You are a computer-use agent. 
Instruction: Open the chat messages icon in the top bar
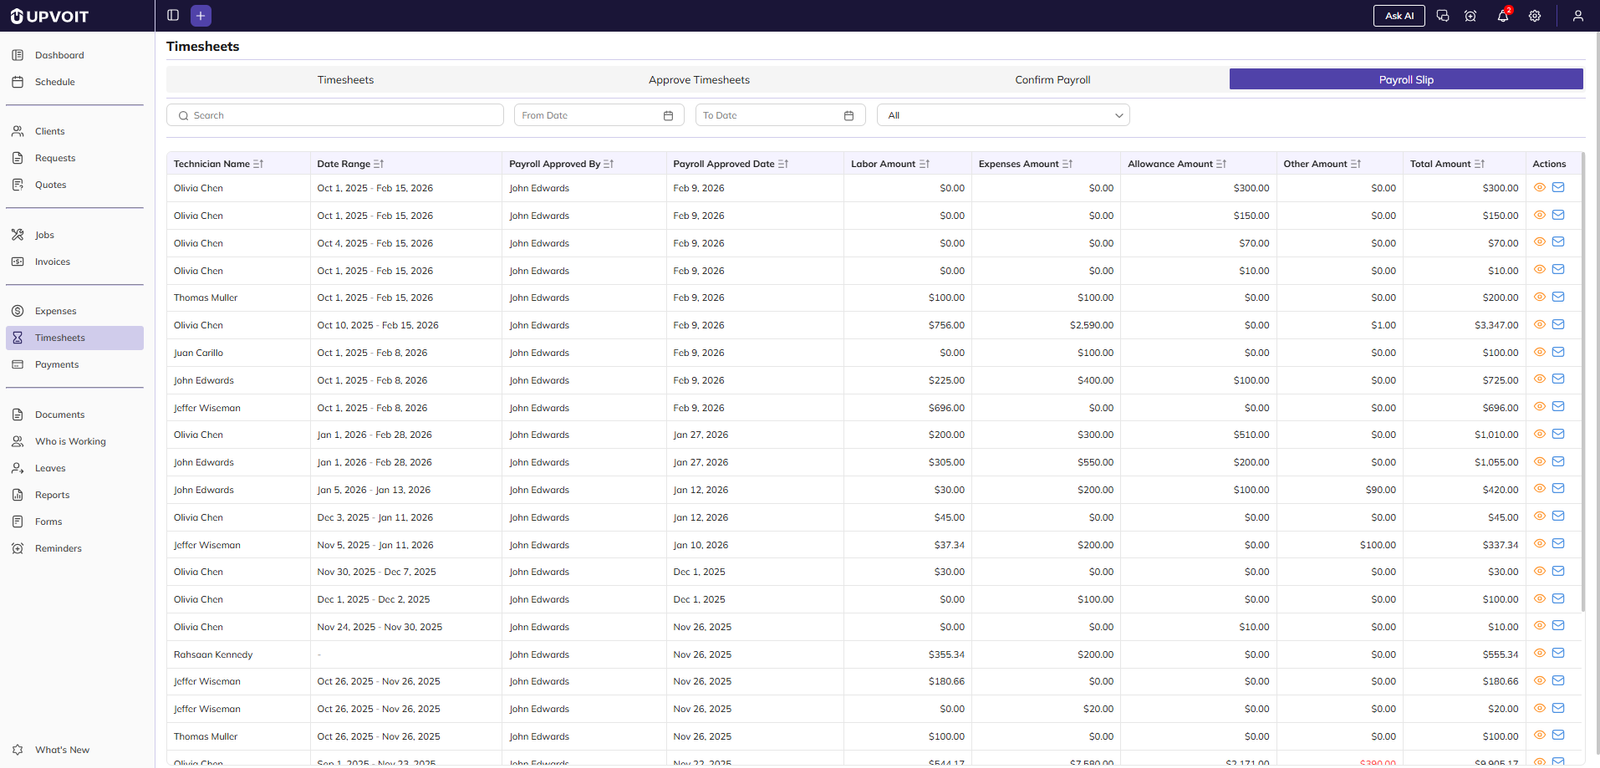pyautogui.click(x=1442, y=16)
